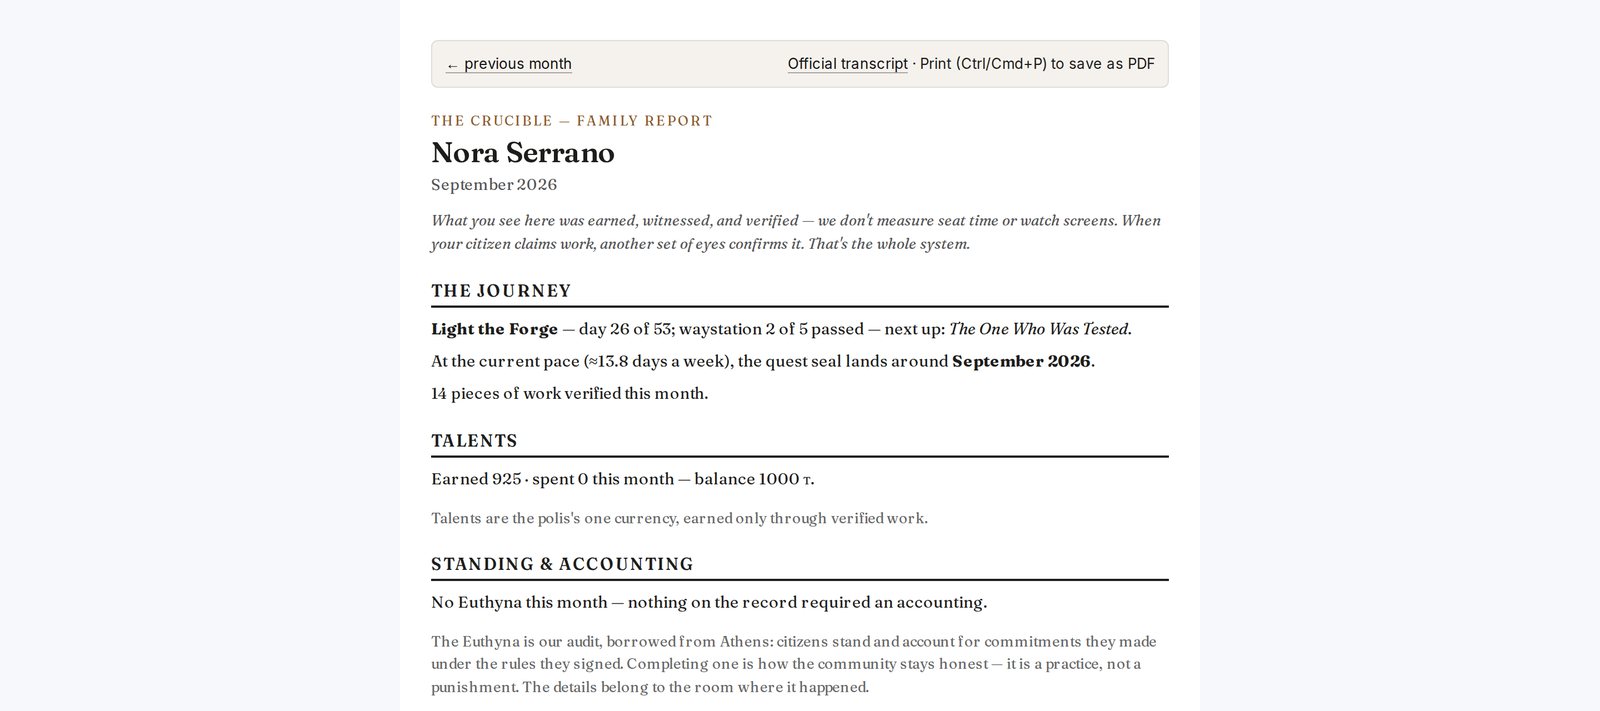Select the Nora Serrano name heading
This screenshot has height=711, width=1600.
coord(523,153)
